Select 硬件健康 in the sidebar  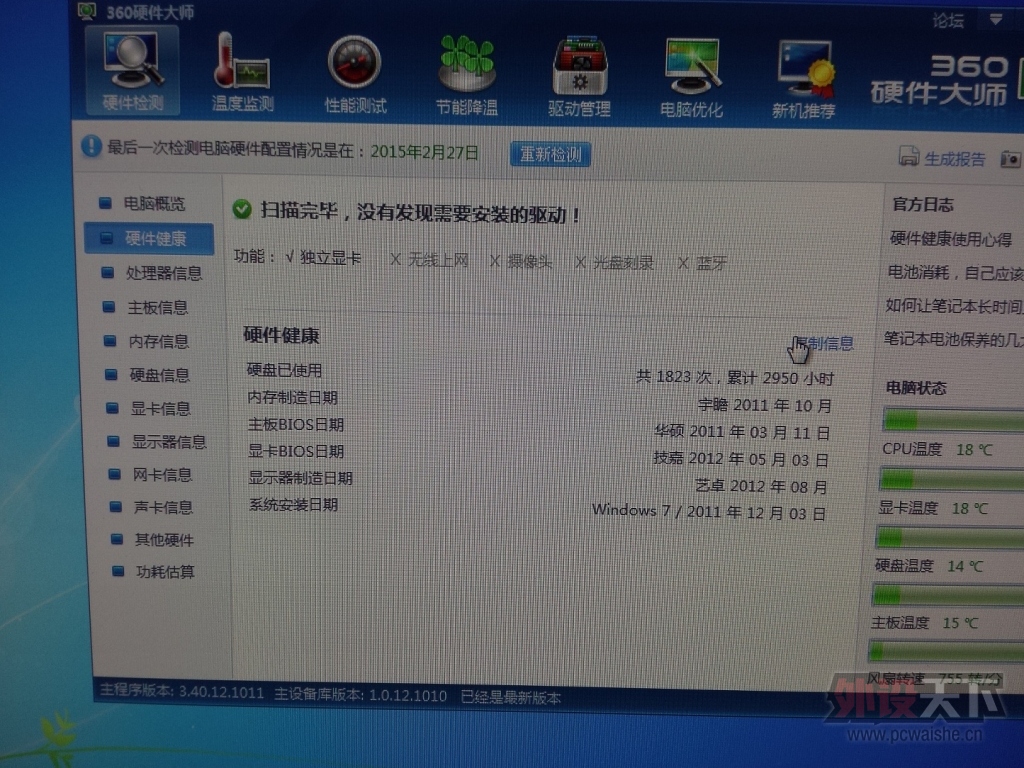(149, 238)
